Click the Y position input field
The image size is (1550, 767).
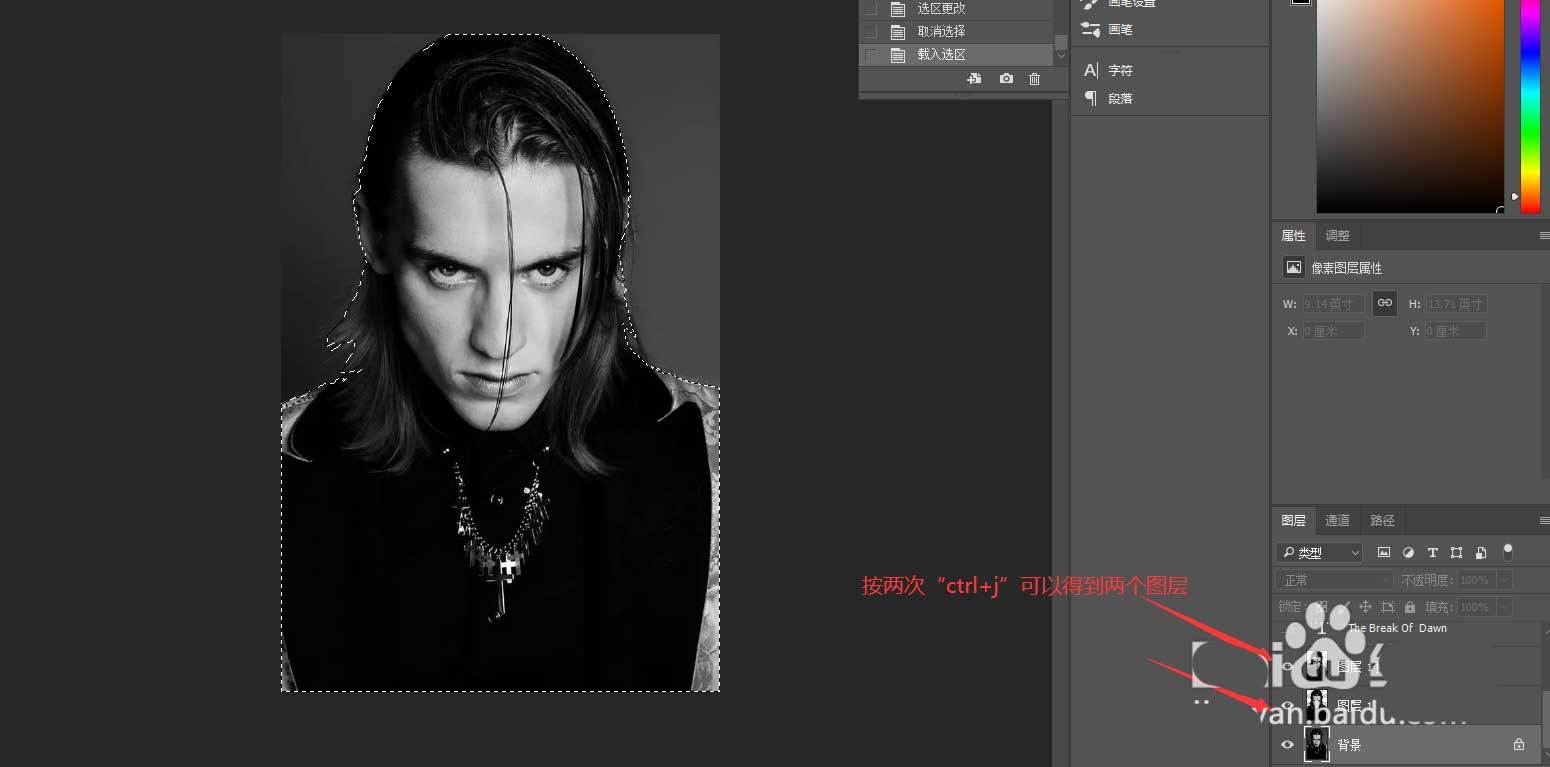[x=1456, y=331]
